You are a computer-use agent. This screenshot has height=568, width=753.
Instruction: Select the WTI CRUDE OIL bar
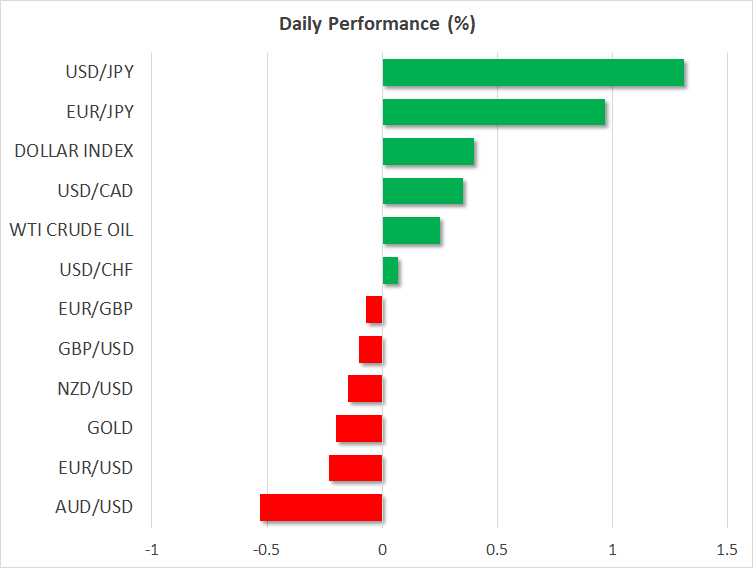click(411, 230)
